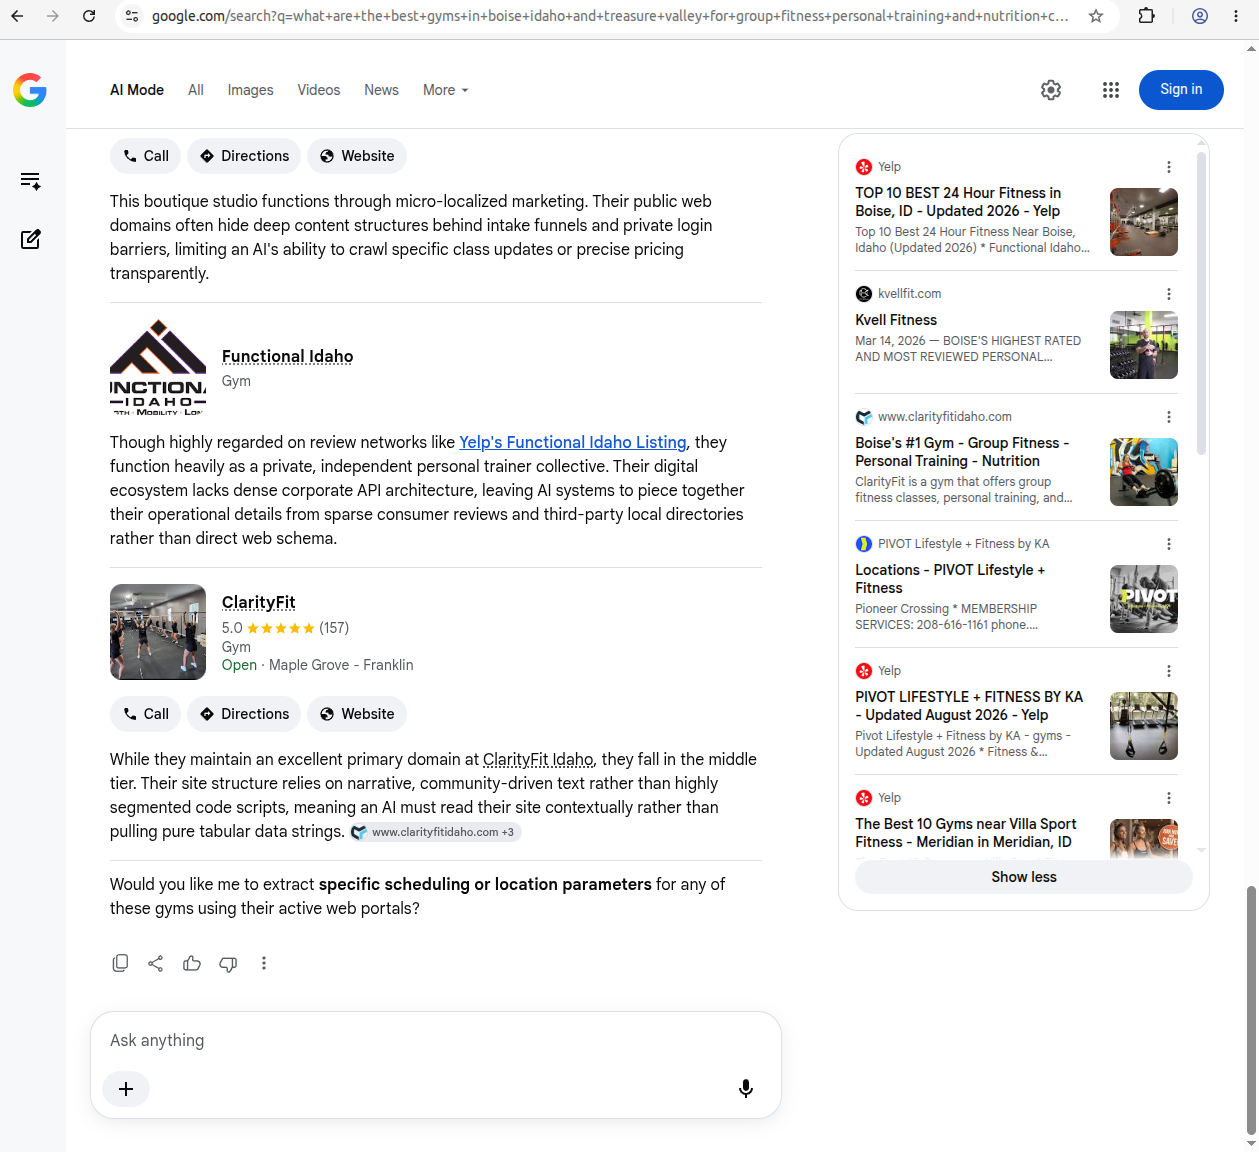Switch to the Images tab
This screenshot has width=1259, height=1152.
point(250,90)
